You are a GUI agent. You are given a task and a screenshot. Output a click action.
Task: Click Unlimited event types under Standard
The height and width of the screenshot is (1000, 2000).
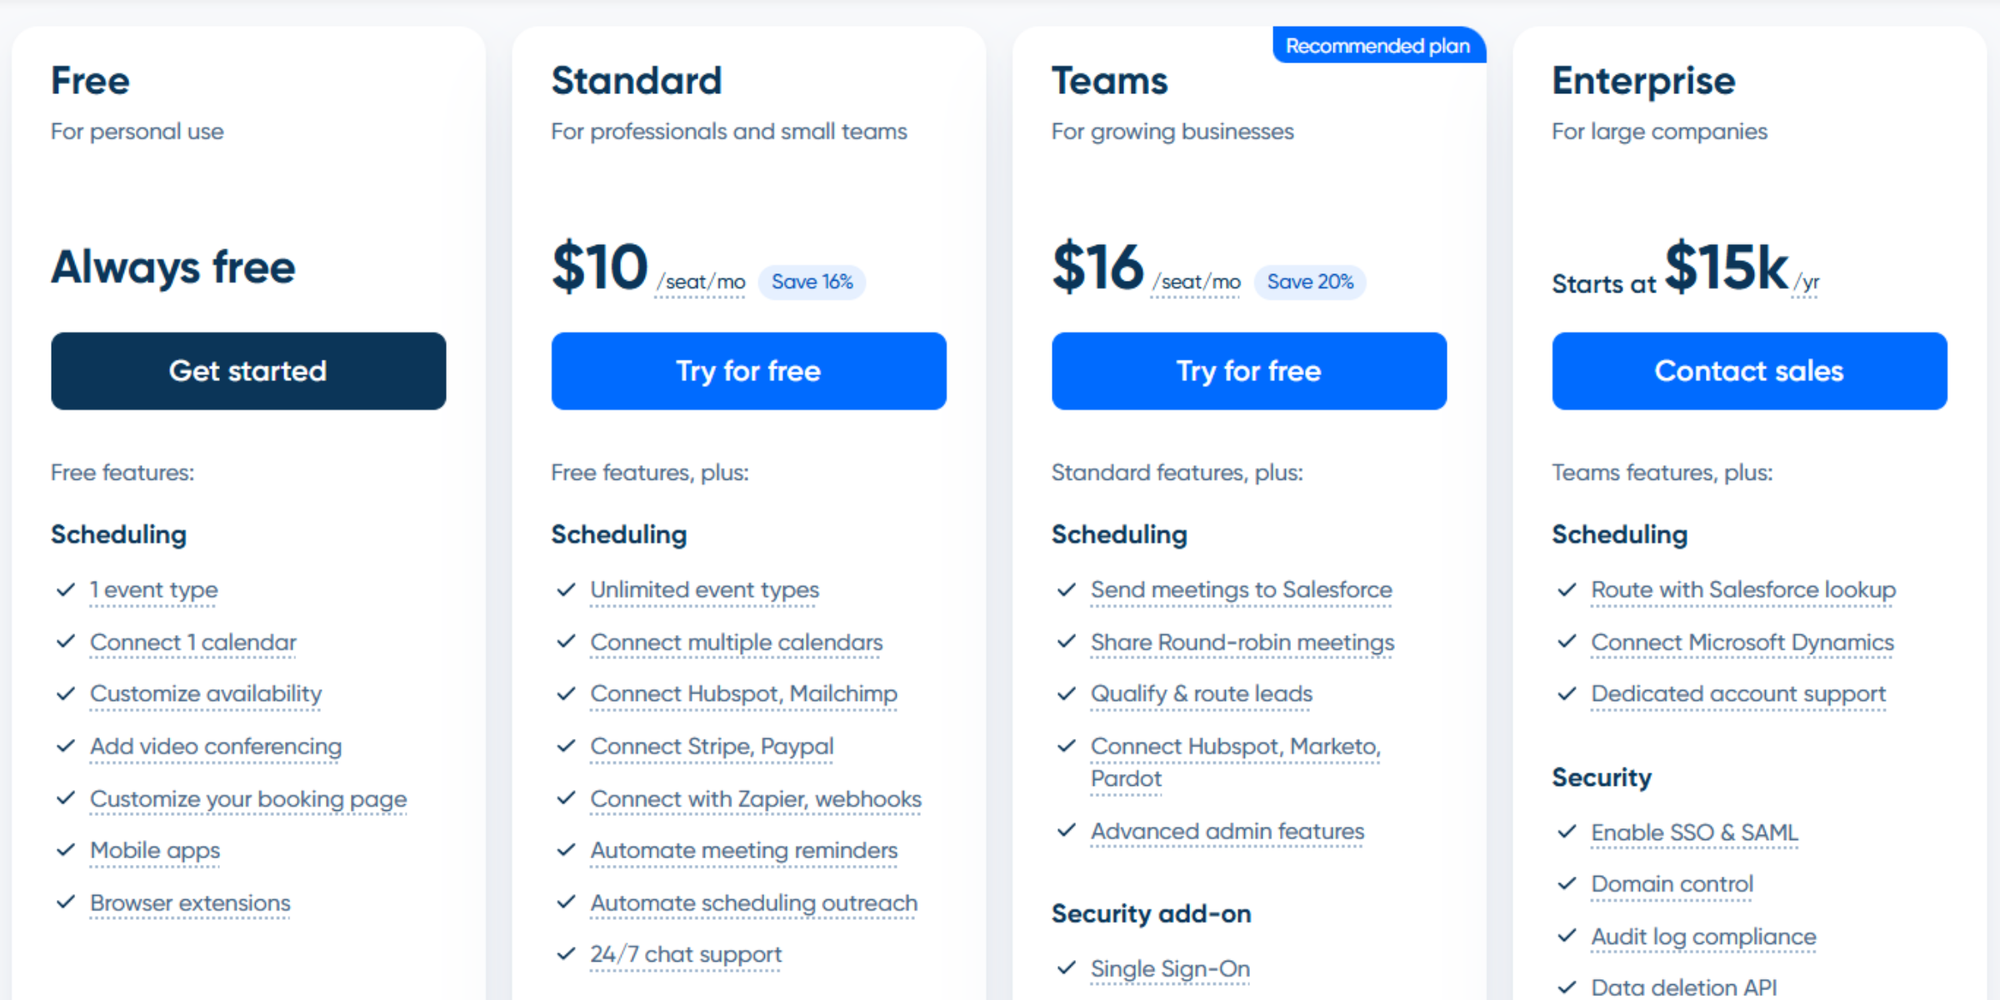coord(704,590)
